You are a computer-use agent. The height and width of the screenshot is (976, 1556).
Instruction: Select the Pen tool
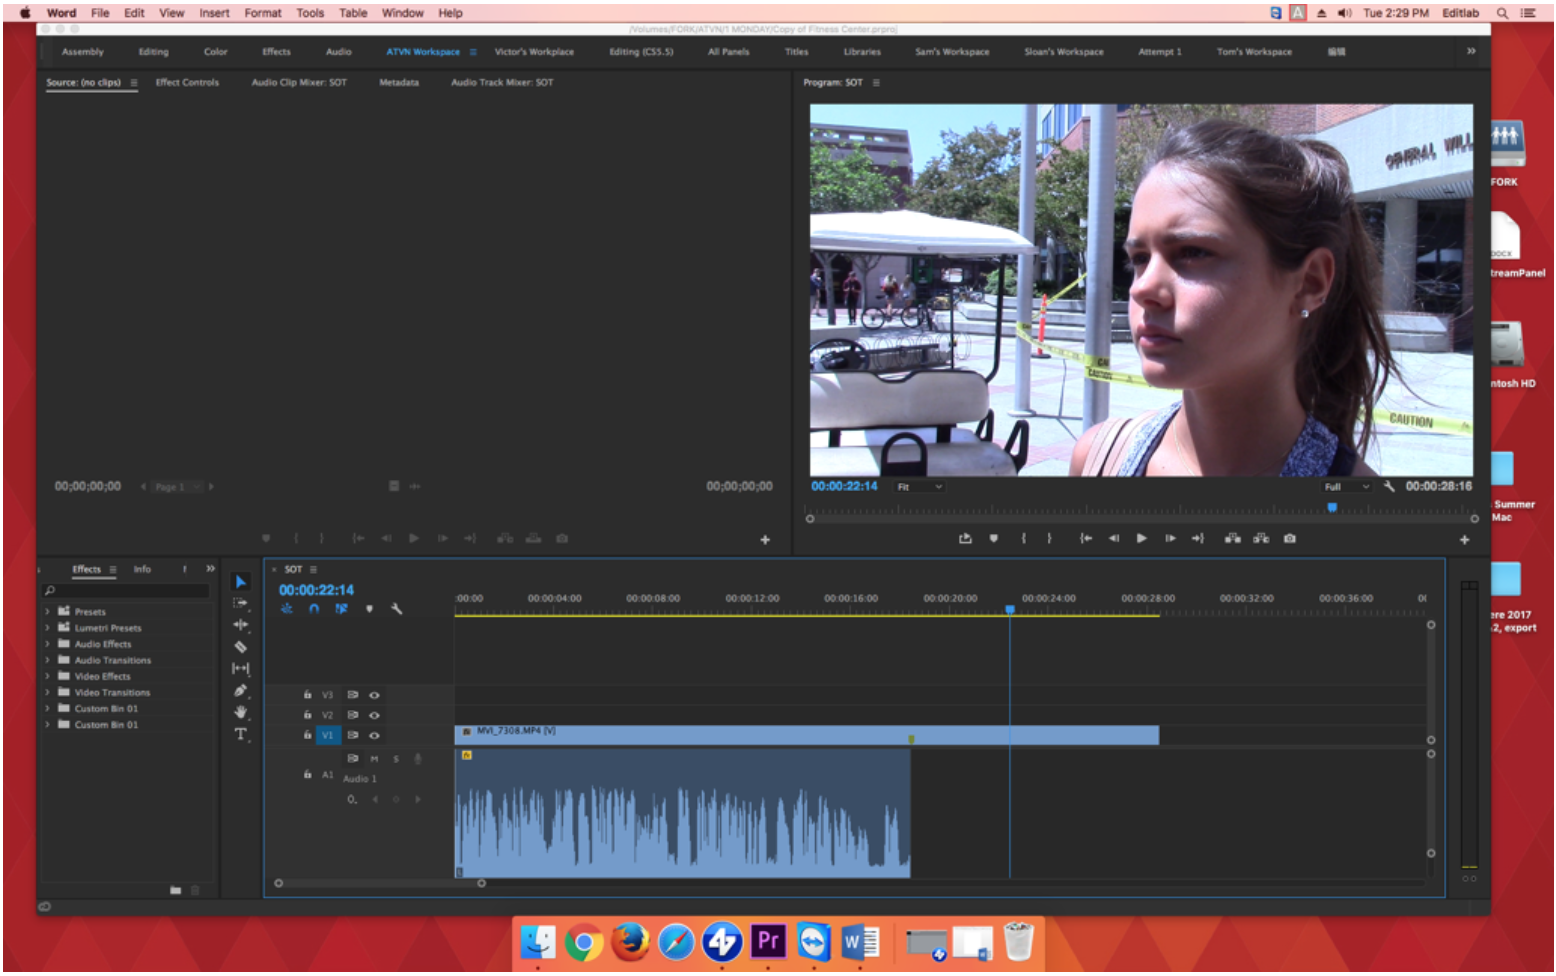pos(240,690)
